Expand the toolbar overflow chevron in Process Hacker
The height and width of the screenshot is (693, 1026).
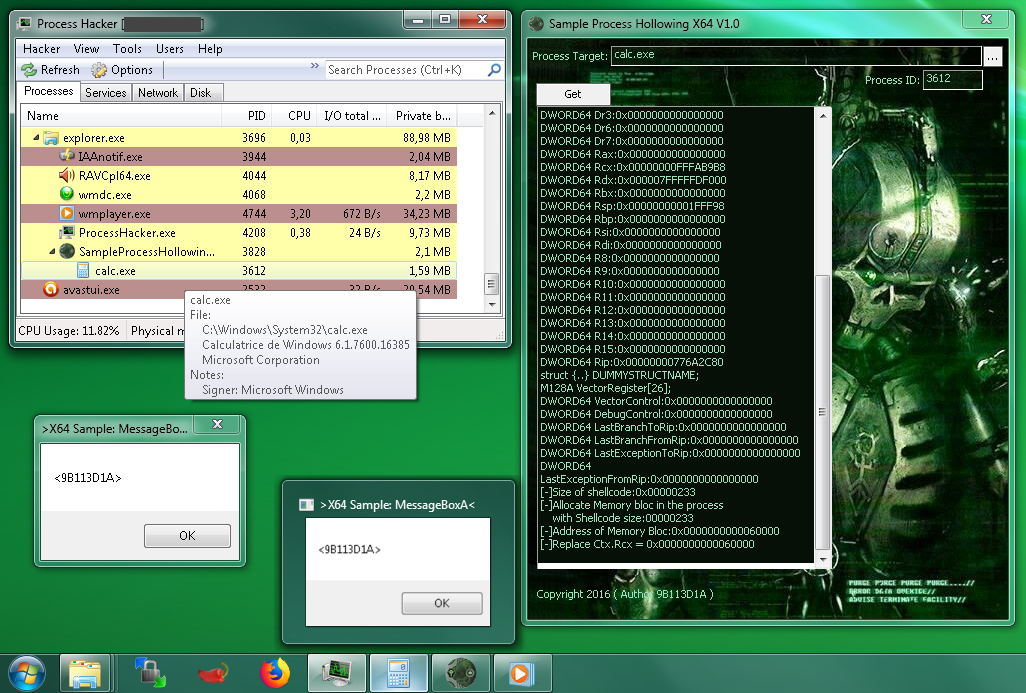[x=315, y=65]
